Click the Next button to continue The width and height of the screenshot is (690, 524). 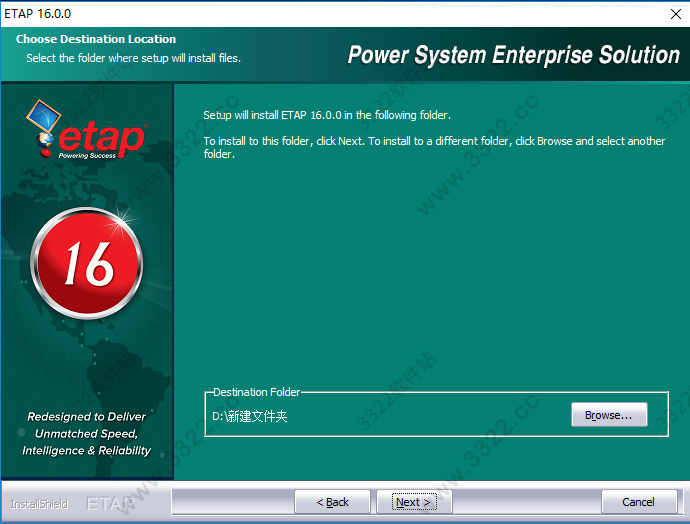(414, 502)
